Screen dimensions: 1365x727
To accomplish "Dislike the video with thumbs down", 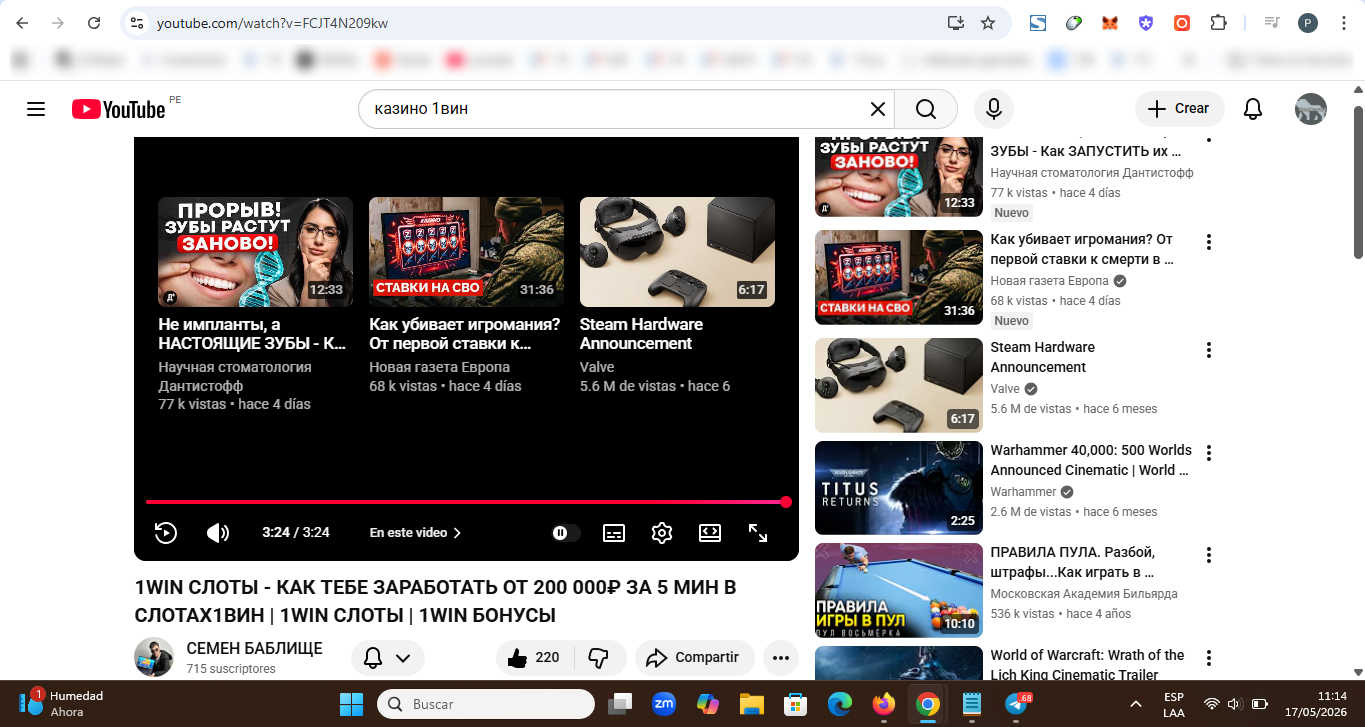I will pos(600,657).
